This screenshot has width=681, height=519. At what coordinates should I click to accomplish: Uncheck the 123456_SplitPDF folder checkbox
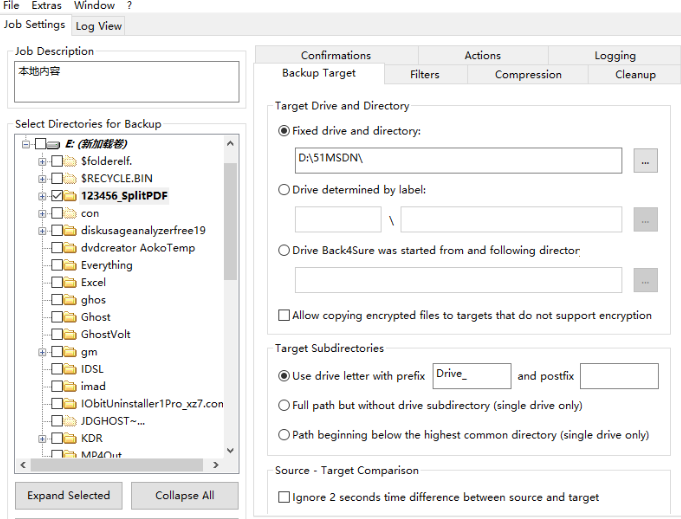click(x=56, y=196)
